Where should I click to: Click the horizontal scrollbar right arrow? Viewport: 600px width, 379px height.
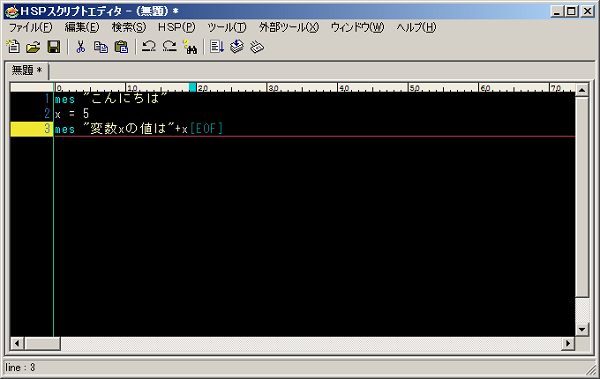pyautogui.click(x=568, y=343)
